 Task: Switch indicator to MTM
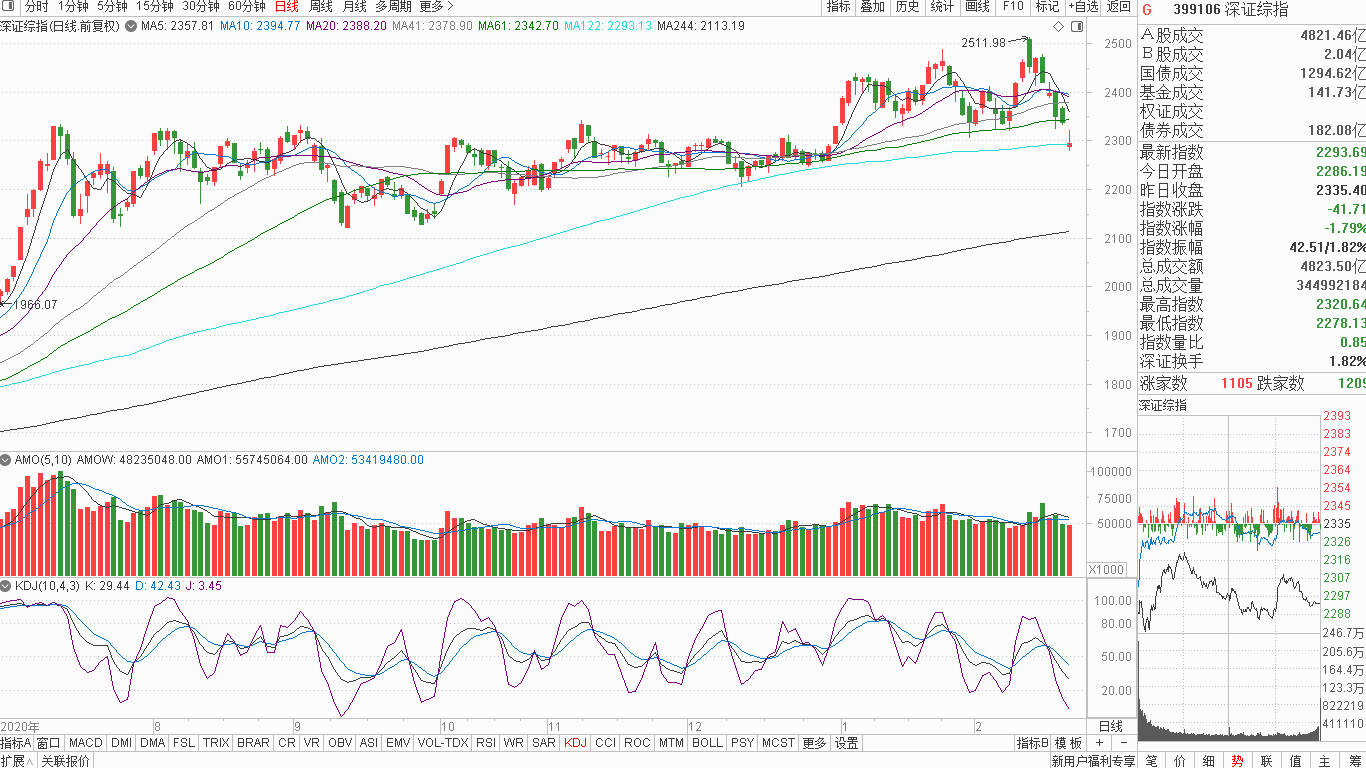click(672, 743)
